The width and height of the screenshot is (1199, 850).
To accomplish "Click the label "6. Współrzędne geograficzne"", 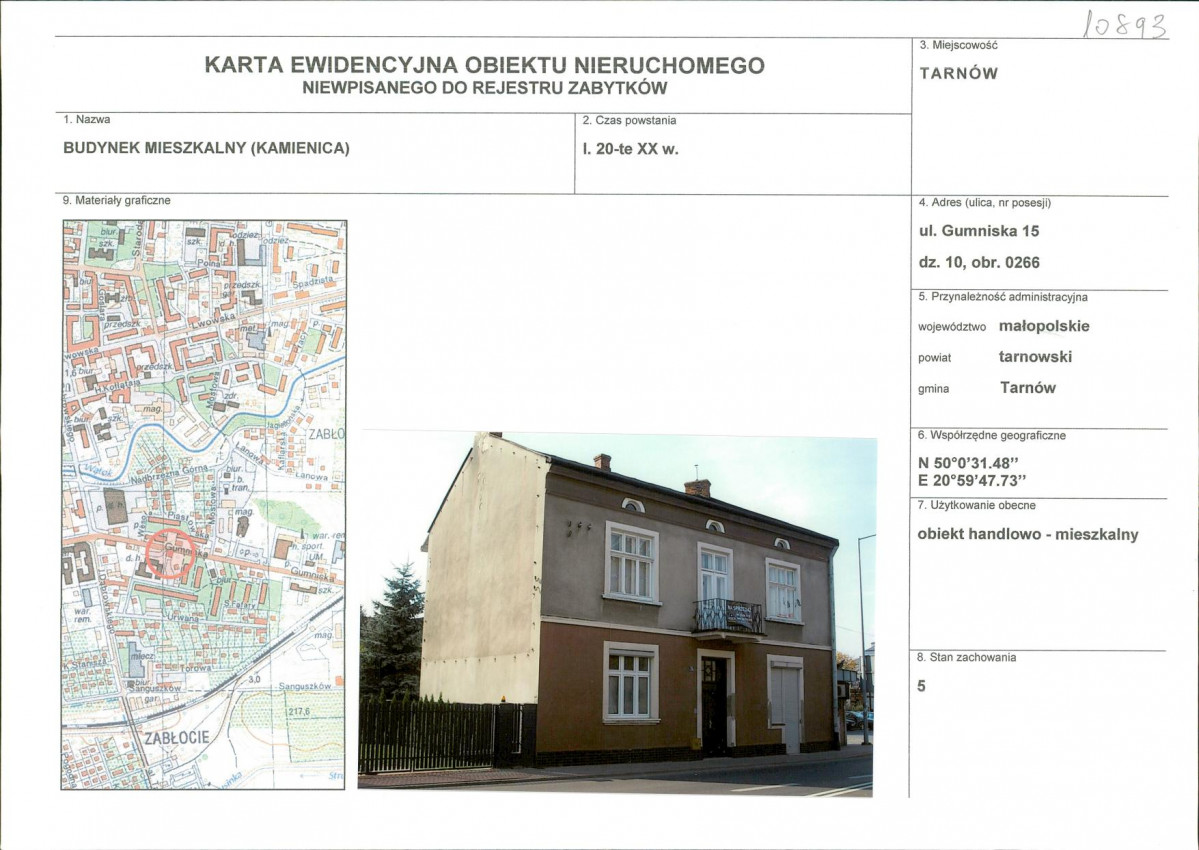I will pos(992,435).
